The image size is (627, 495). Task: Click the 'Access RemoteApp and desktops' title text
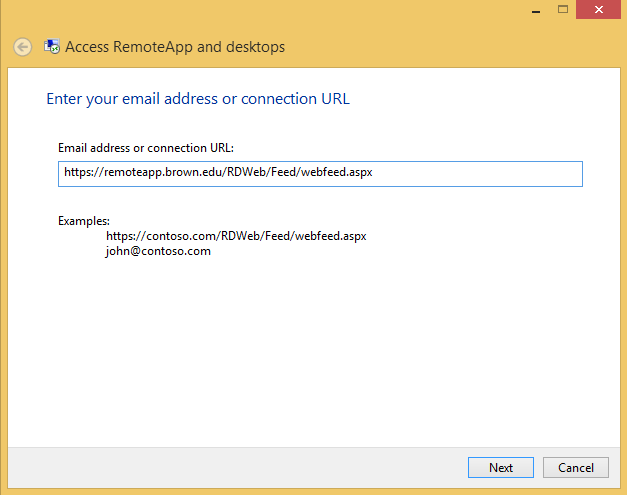175,47
